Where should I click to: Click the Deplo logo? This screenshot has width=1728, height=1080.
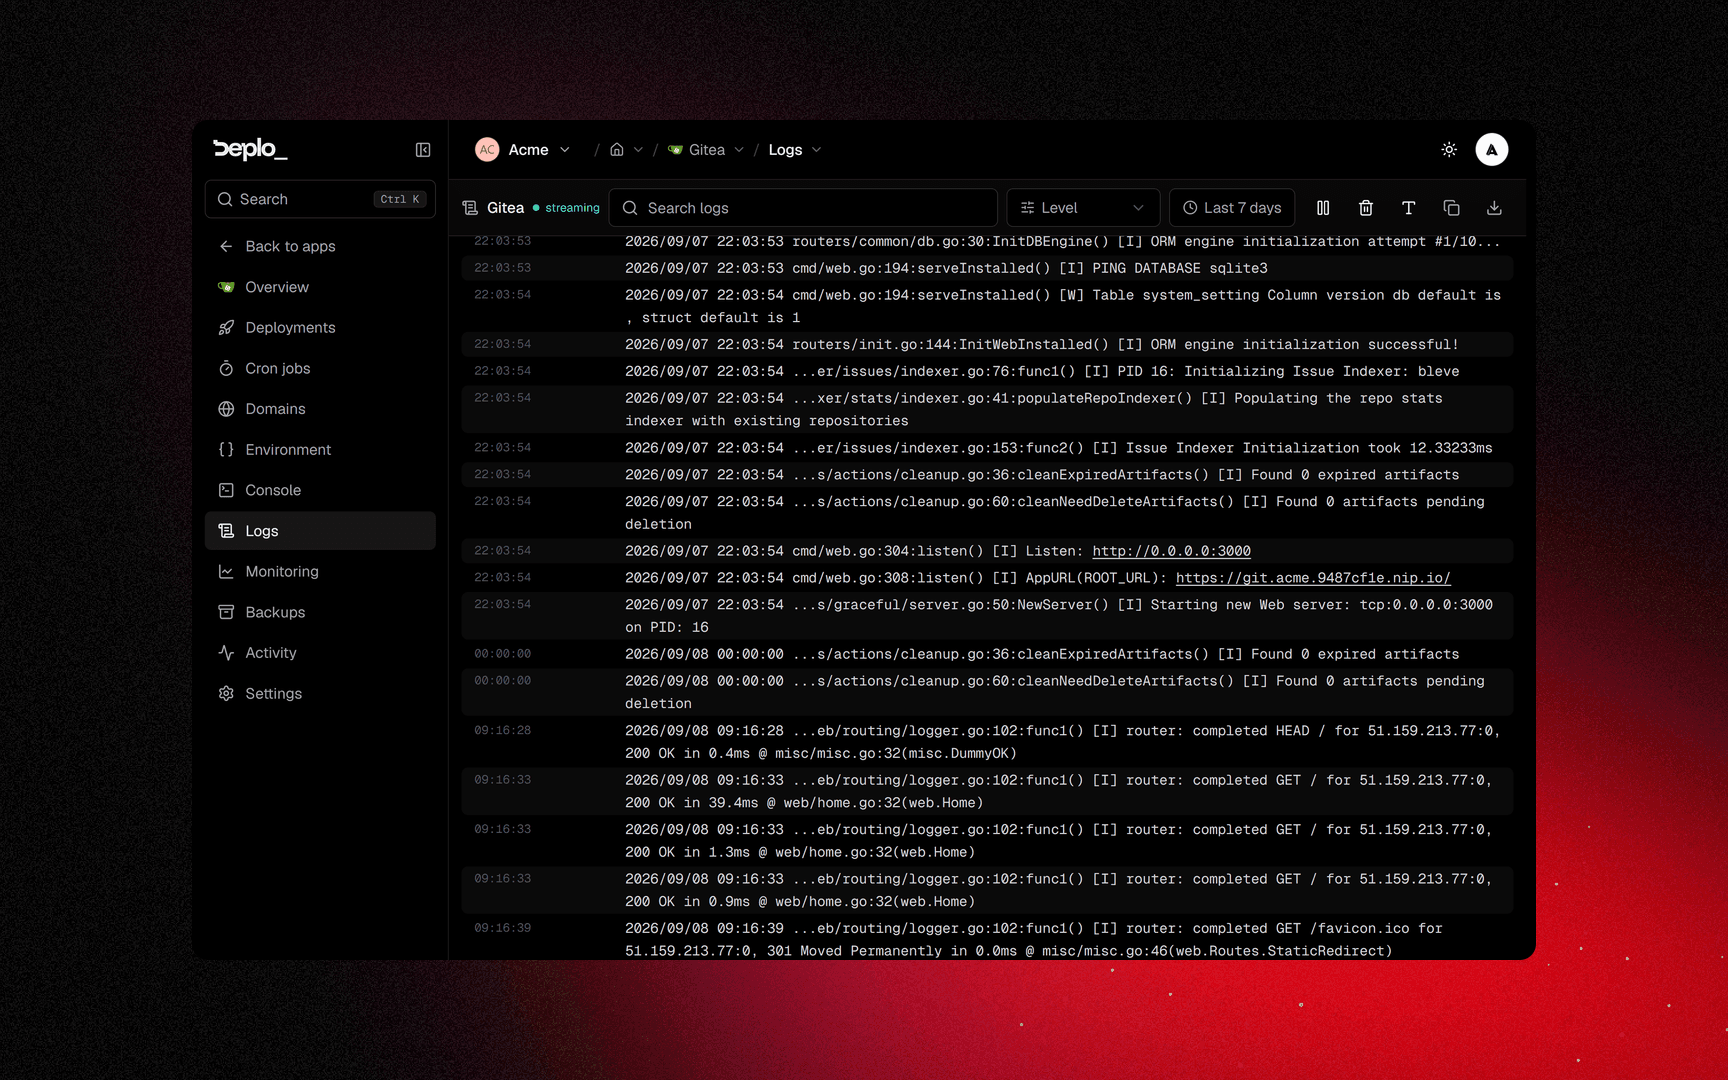click(x=250, y=149)
